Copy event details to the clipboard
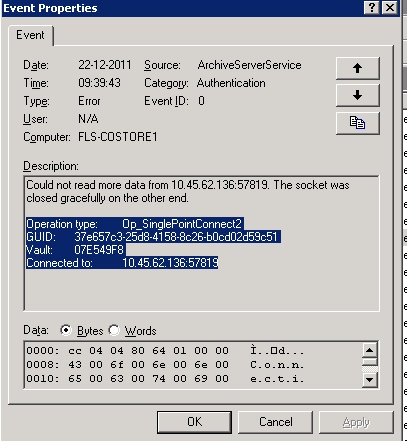Image resolution: width=407 pixels, height=441 pixels. [358, 123]
